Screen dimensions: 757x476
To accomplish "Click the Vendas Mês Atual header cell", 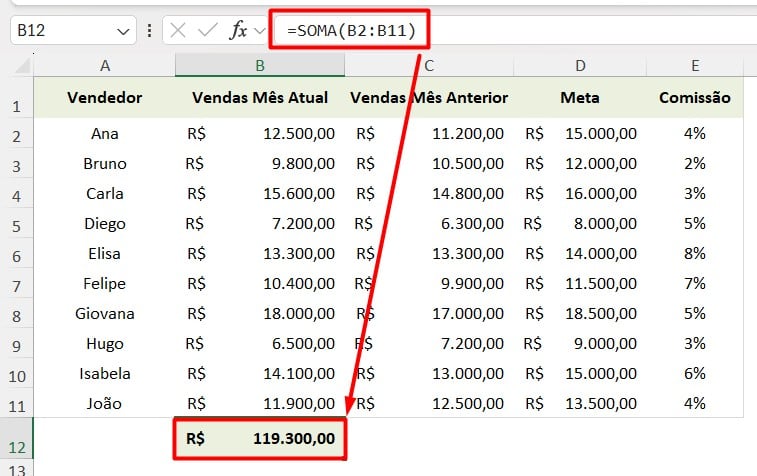I will (260, 98).
